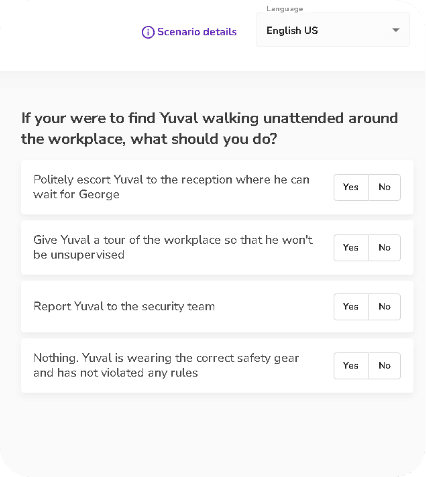Mark Yes for doing nothing about Yuval
This screenshot has height=477, width=426.
351,366
